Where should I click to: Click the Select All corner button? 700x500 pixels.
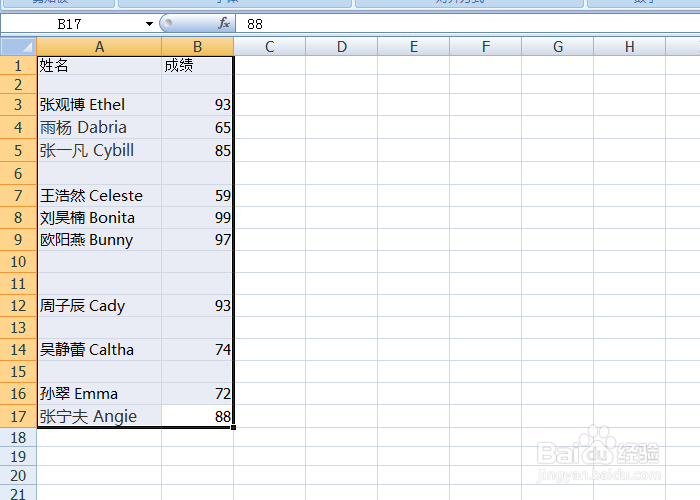(x=18, y=46)
